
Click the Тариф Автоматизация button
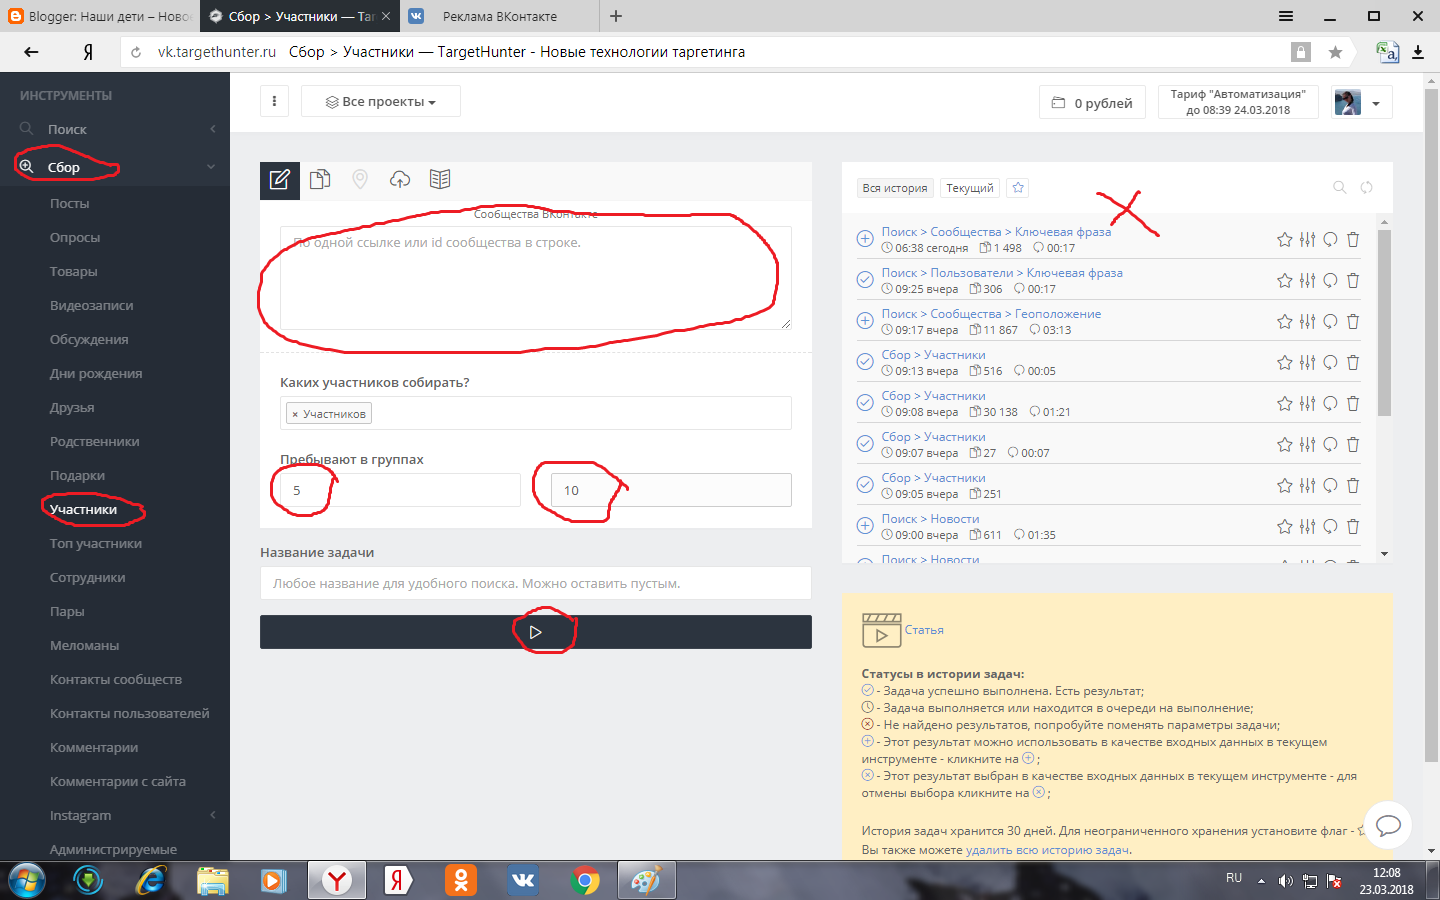coord(1238,102)
